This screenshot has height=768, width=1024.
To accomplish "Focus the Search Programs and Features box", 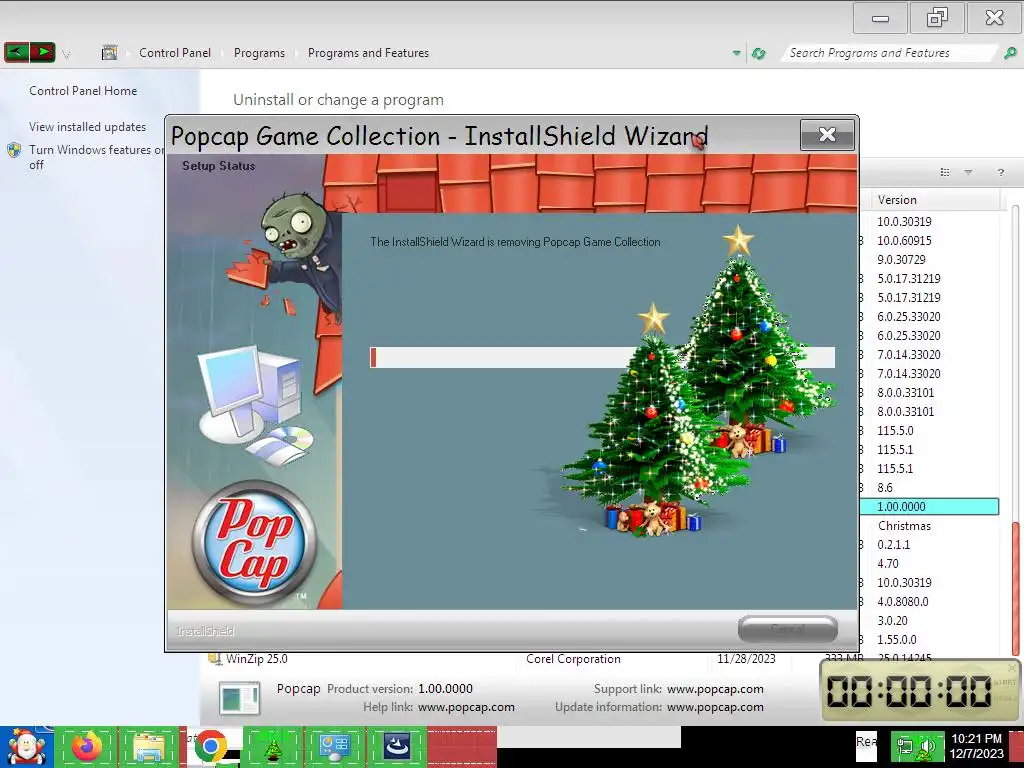I will point(888,53).
